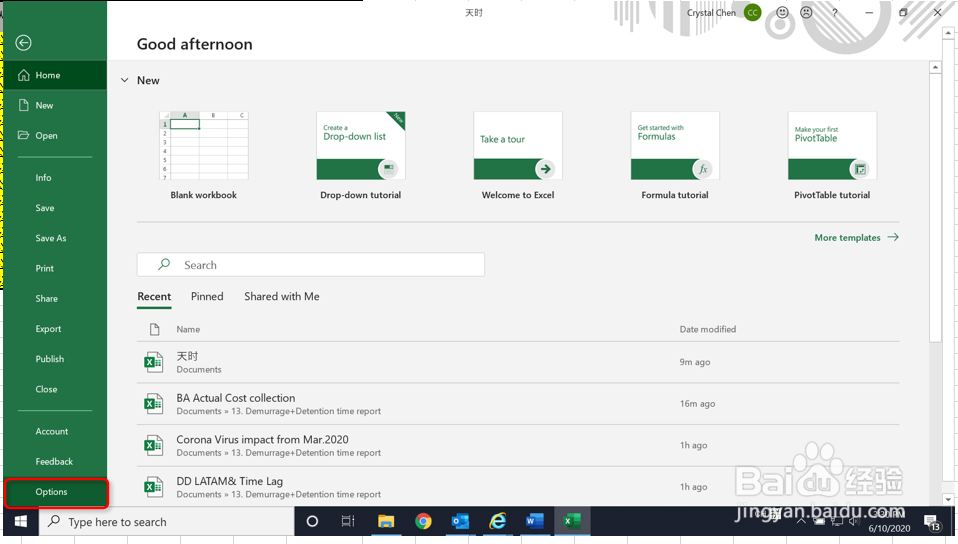
Task: Open Outlook from the taskbar
Action: click(x=460, y=521)
